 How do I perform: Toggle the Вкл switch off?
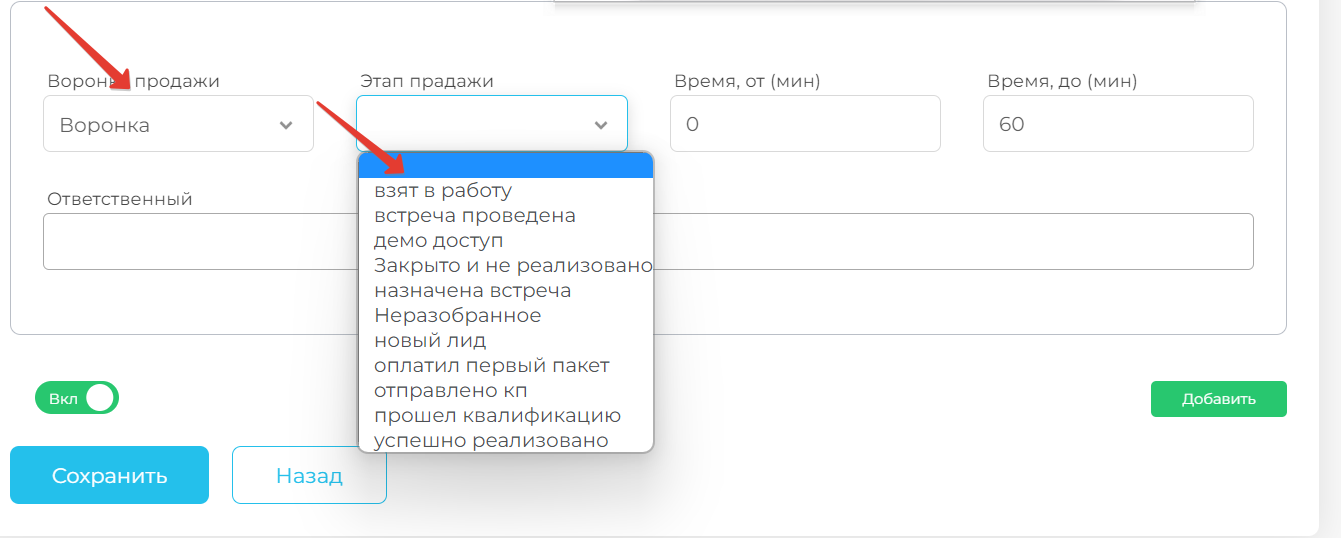tap(77, 398)
